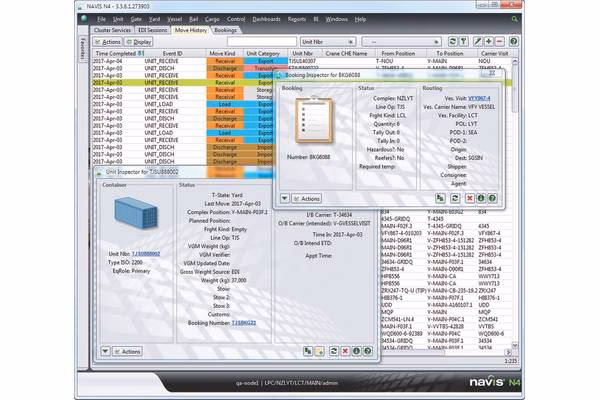
Task: Open the blank filter dropdown beside Unit Nbr
Action: click(401, 42)
